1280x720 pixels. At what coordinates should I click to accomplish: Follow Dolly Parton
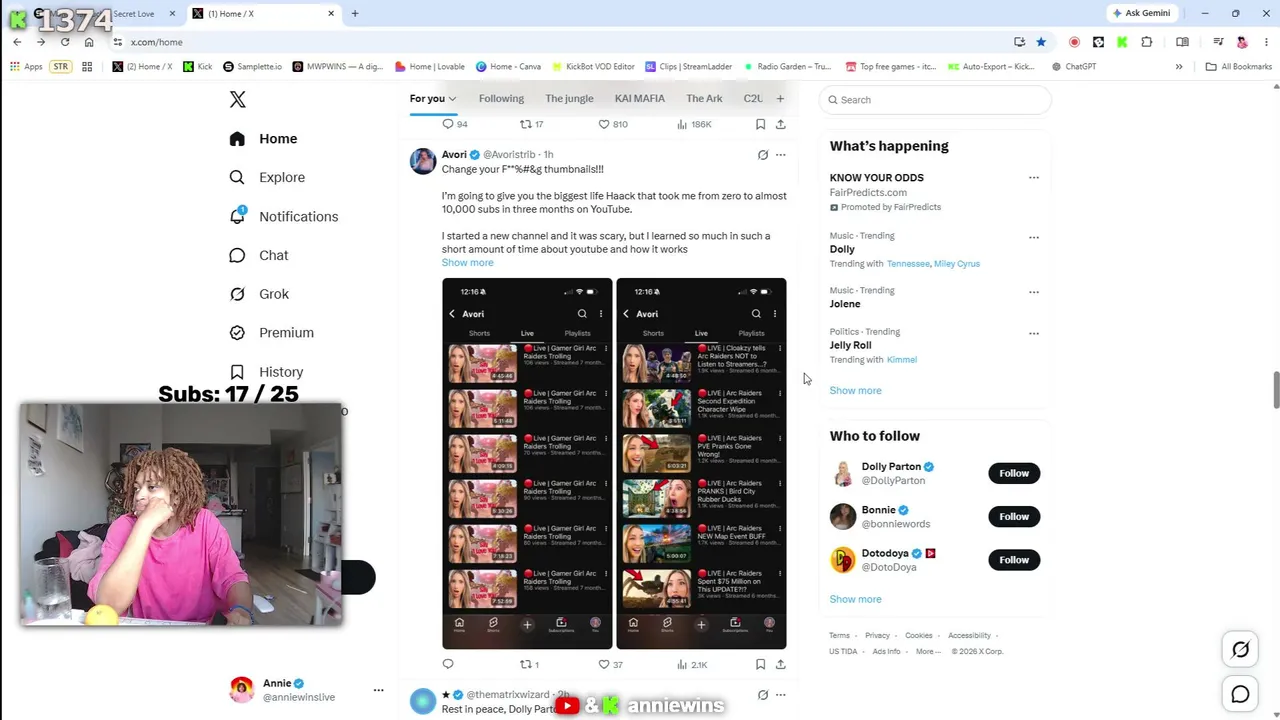(1014, 473)
